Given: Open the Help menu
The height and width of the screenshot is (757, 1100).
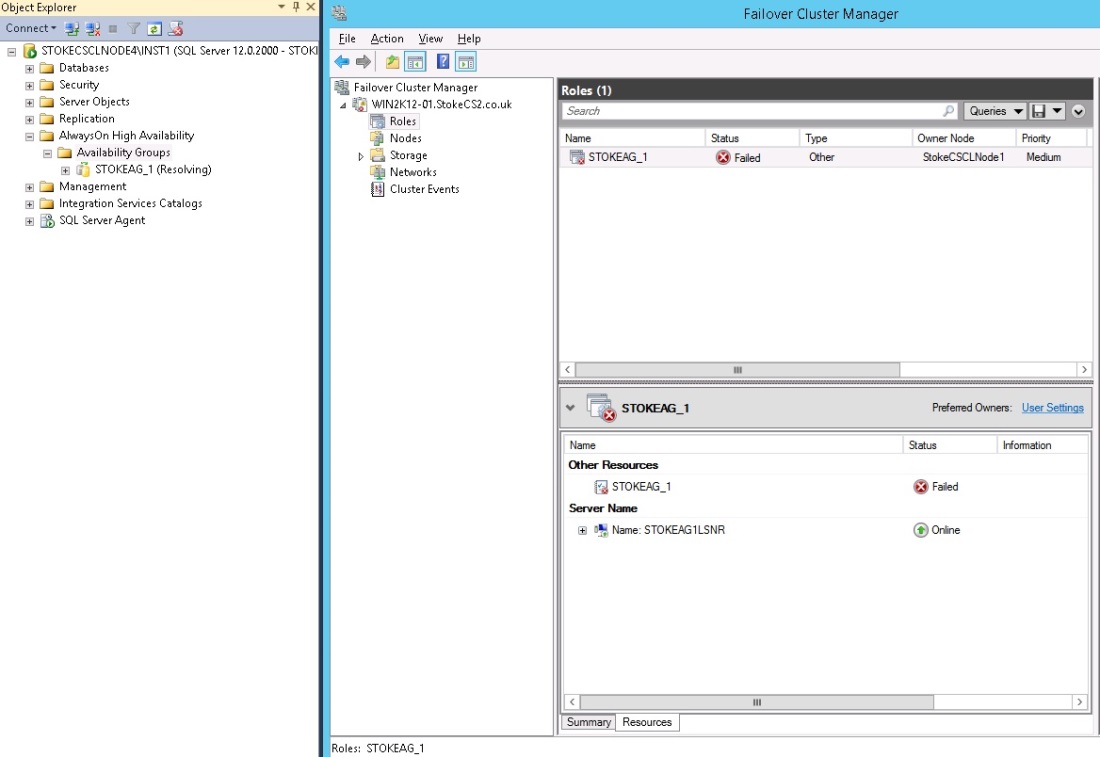Looking at the screenshot, I should (x=469, y=39).
